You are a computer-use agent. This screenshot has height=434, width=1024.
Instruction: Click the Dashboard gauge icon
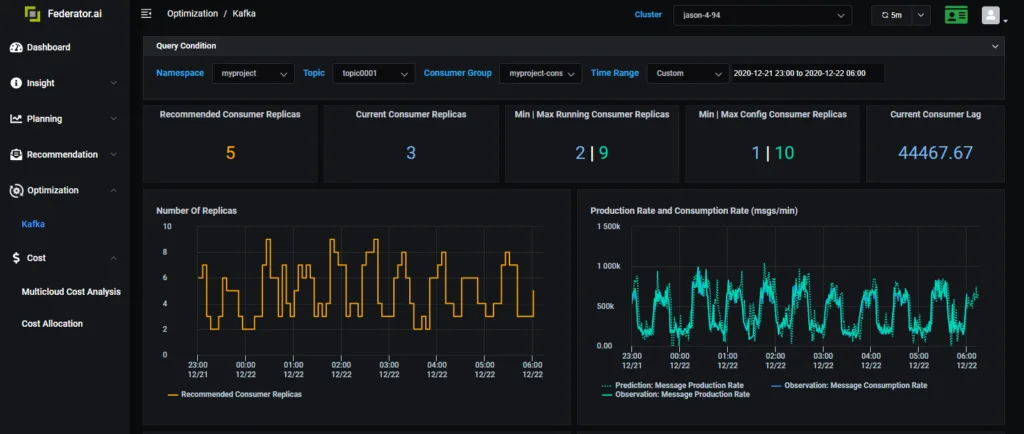tap(16, 48)
